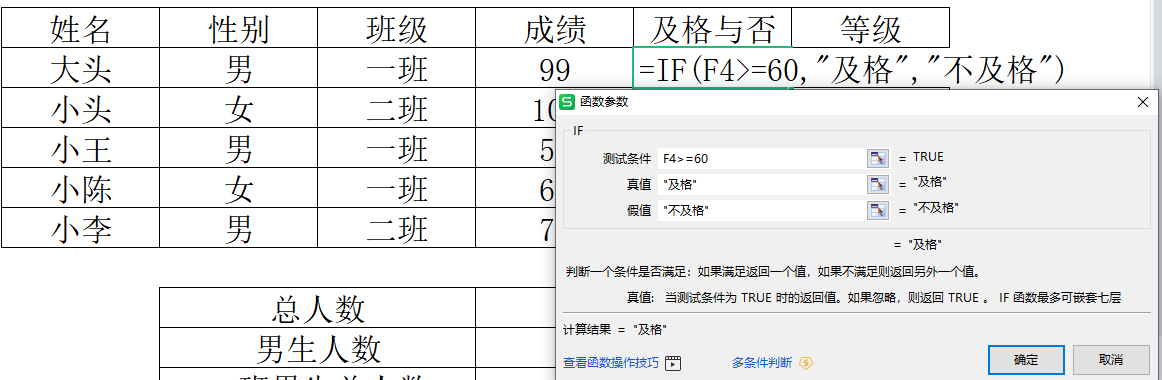Select 小李's class cell 二班
This screenshot has height=380, width=1162.
tap(396, 228)
